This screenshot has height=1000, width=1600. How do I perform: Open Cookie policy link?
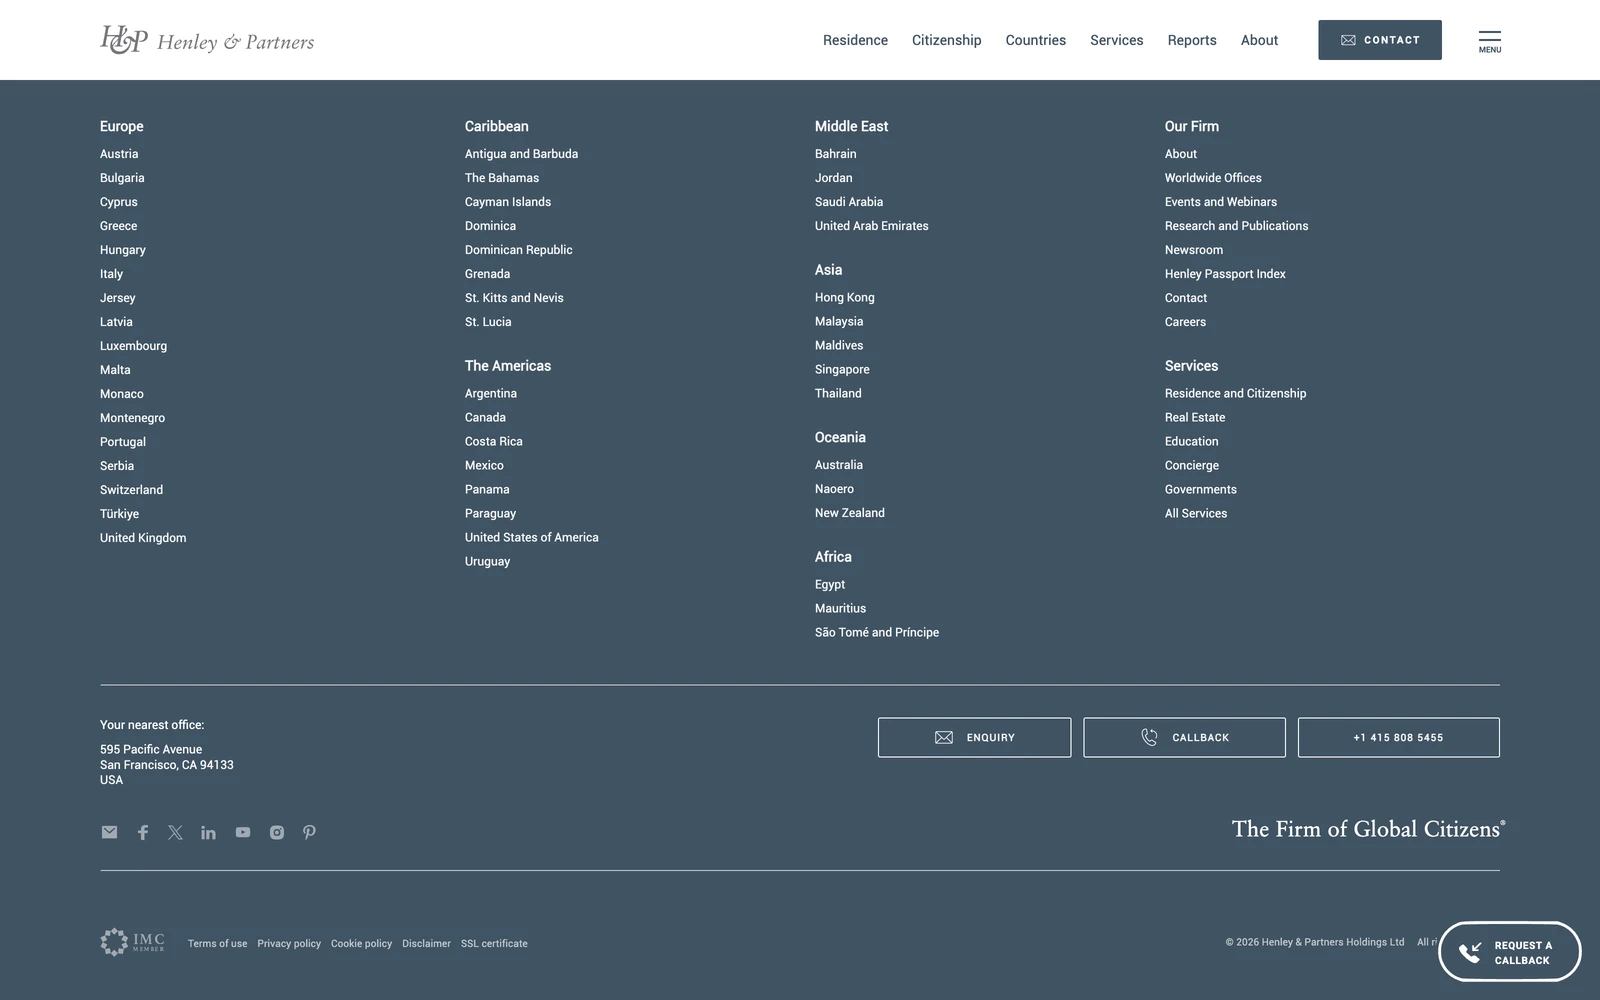[361, 943]
